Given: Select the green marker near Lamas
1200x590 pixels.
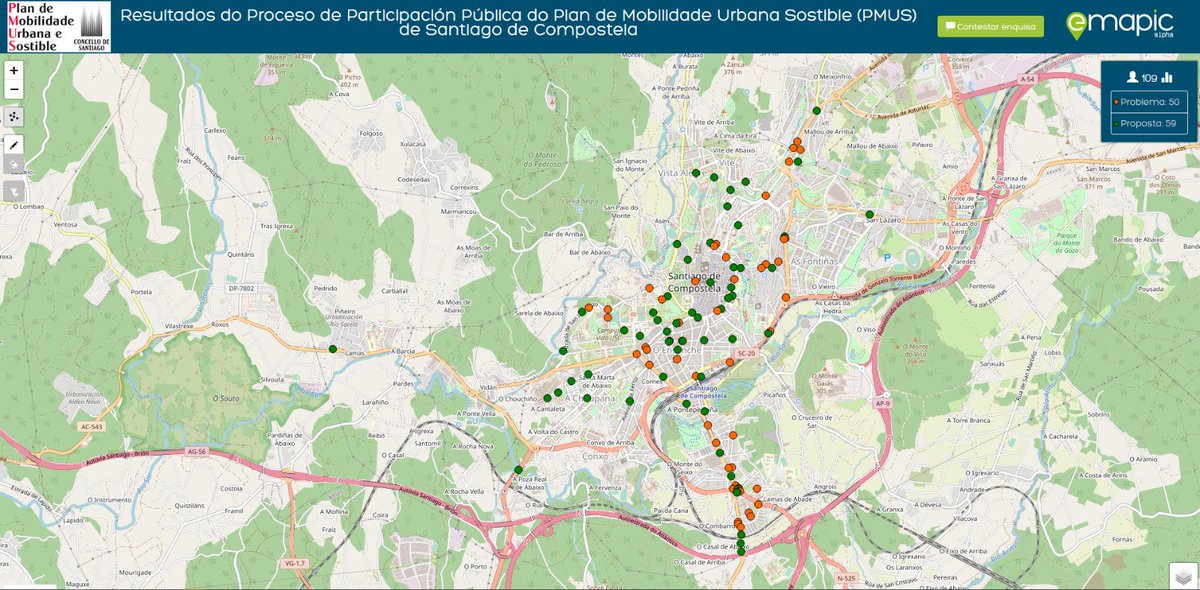Looking at the screenshot, I should (x=333, y=349).
